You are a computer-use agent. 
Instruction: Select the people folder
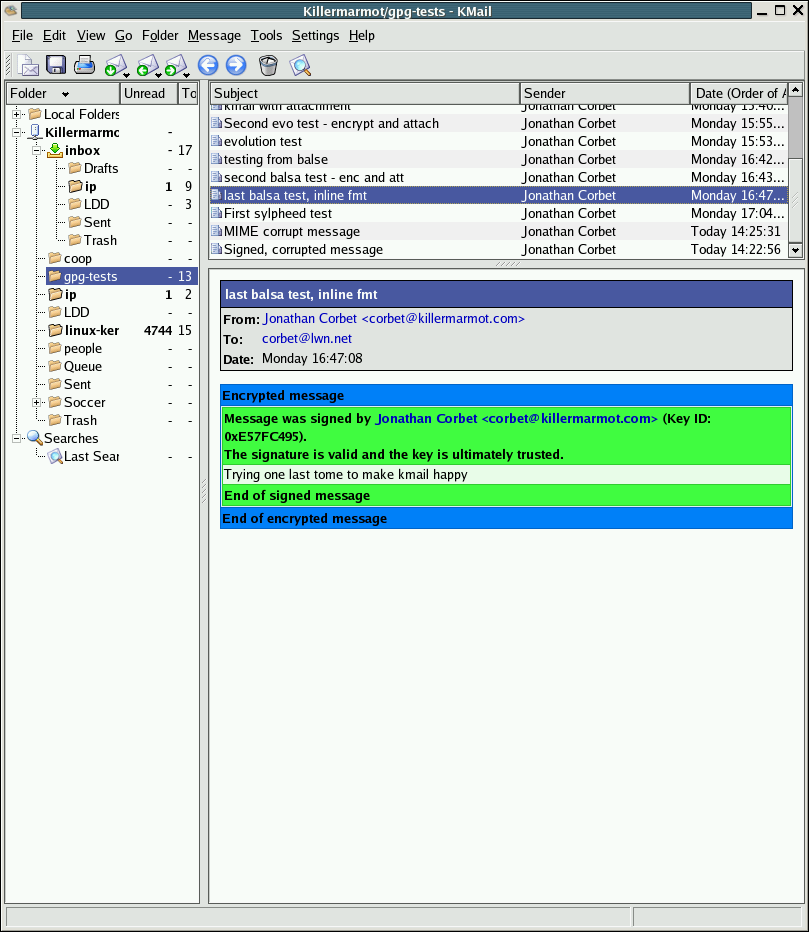pos(83,348)
